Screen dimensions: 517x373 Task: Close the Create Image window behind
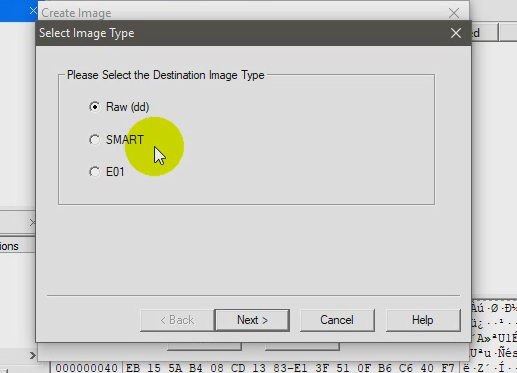click(454, 13)
